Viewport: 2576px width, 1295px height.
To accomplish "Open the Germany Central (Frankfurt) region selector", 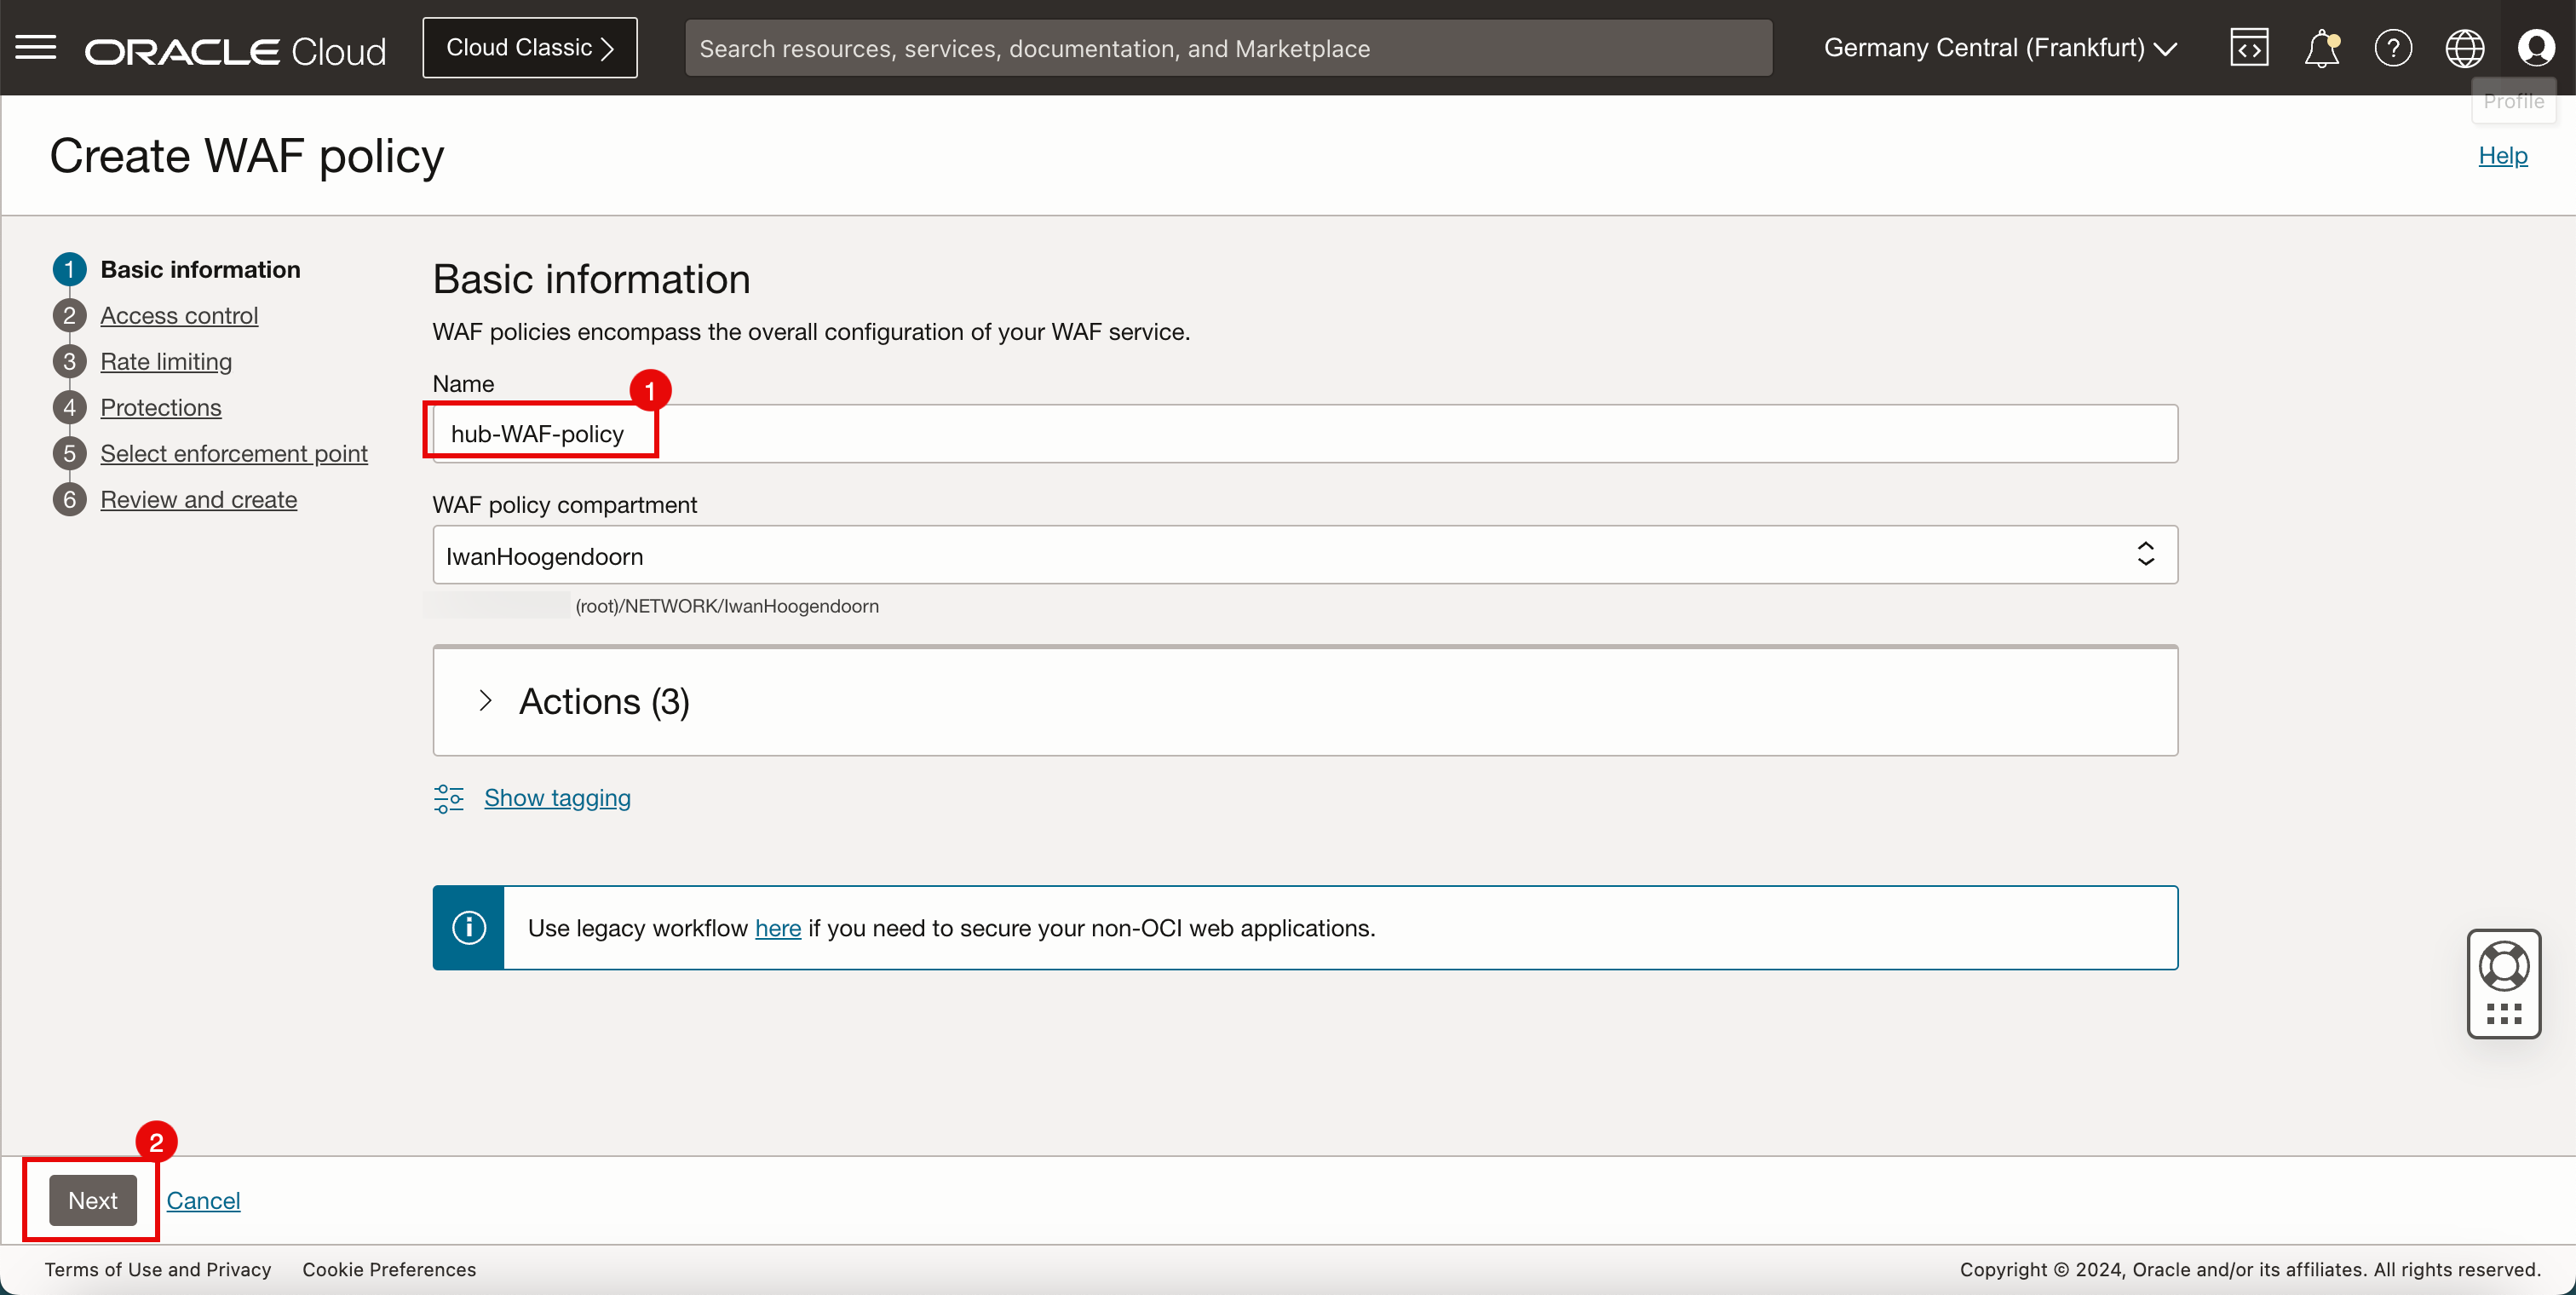I will pyautogui.click(x=2000, y=47).
